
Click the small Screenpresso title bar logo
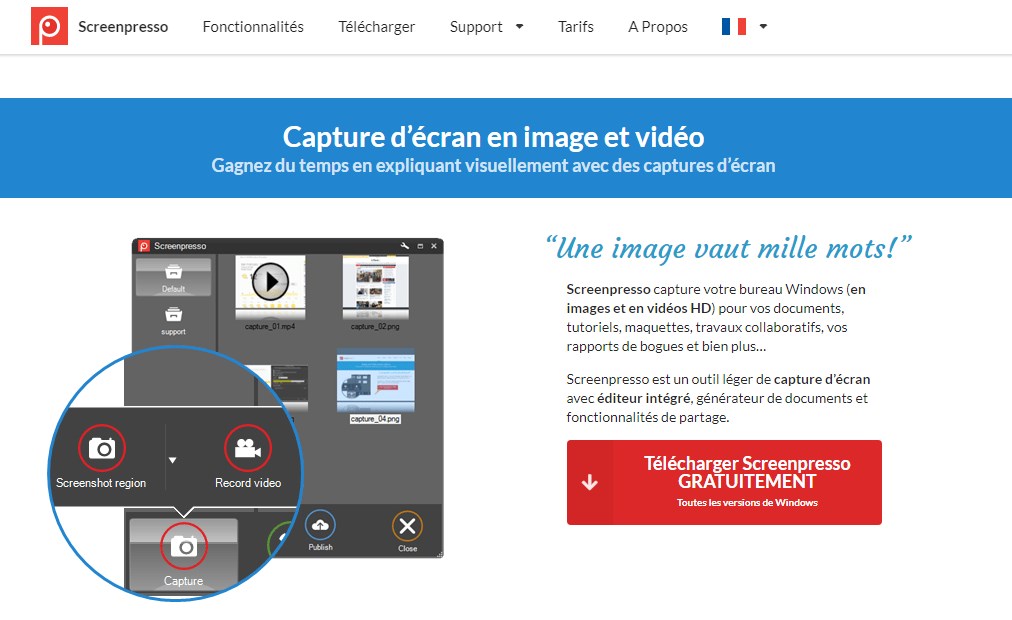pos(144,246)
